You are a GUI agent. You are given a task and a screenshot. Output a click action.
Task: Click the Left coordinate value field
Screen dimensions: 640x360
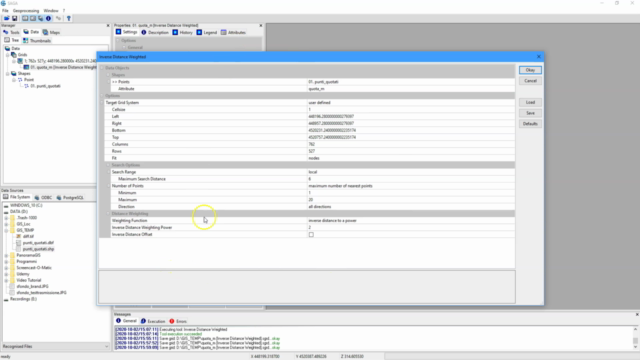(411, 116)
